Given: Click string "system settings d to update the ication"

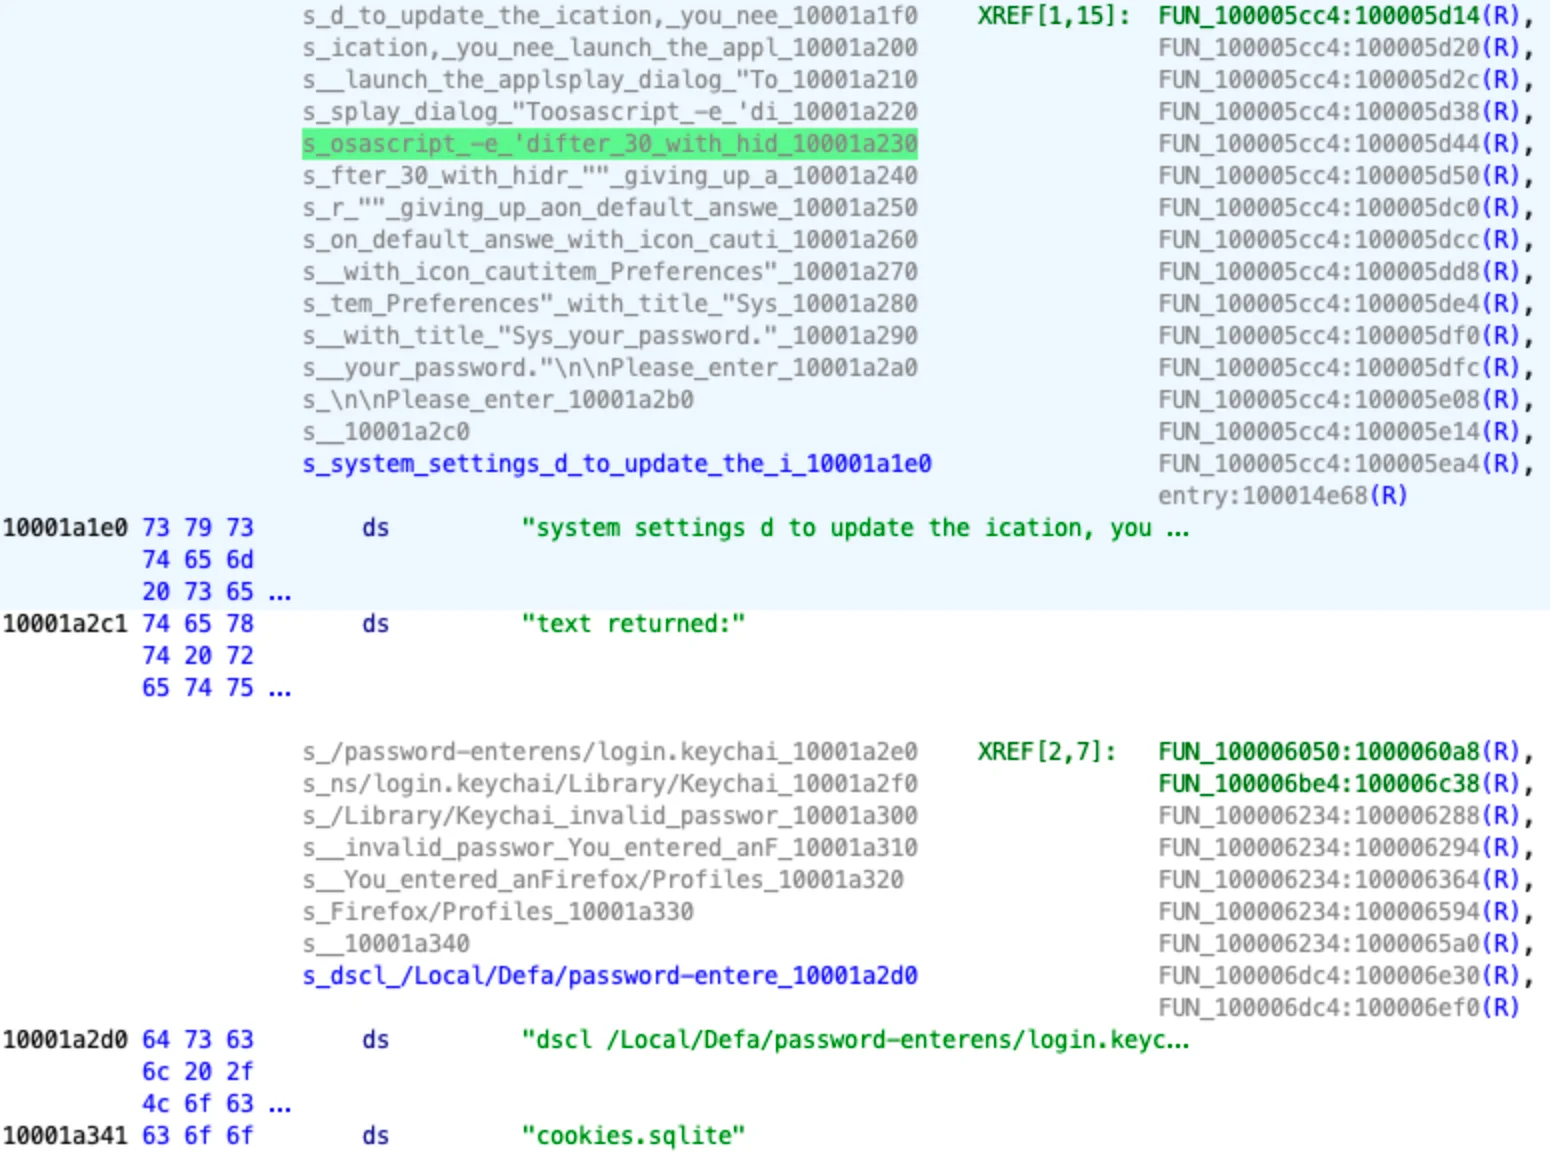Looking at the screenshot, I should 855,528.
